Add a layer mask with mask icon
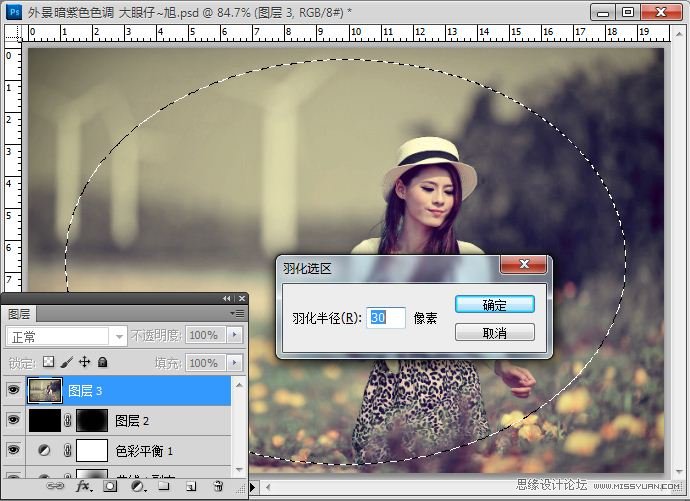The image size is (690, 501). coord(110,486)
